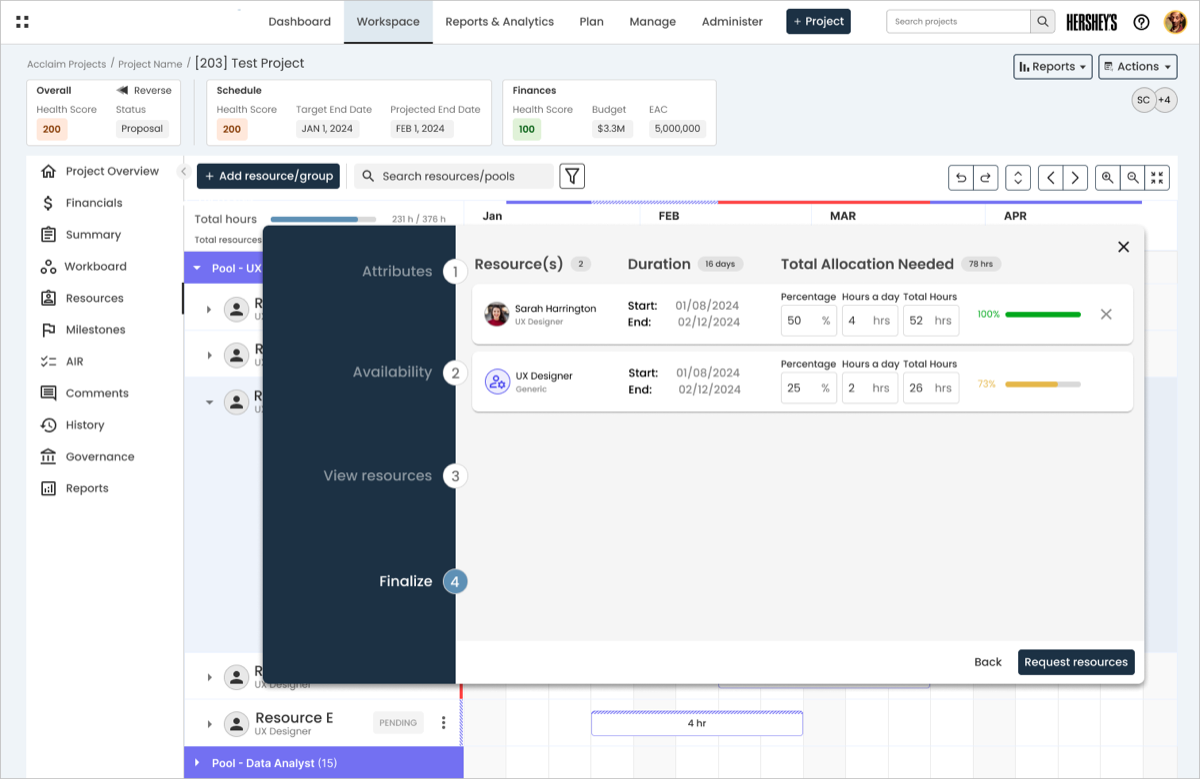
Task: Zoom in on the timeline
Action: pyautogui.click(x=1108, y=177)
